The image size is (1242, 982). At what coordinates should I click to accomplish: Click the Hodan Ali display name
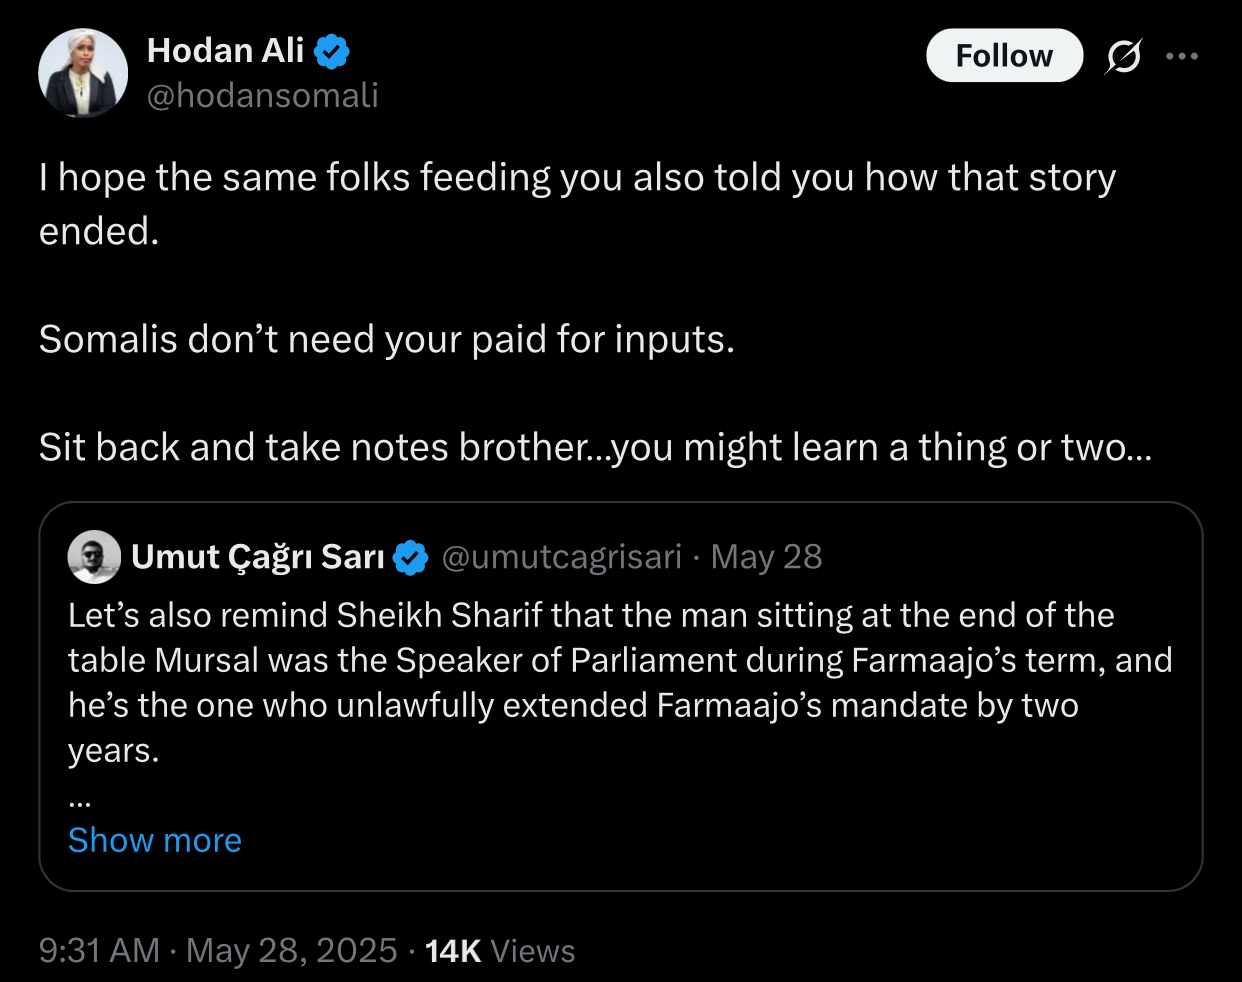click(x=225, y=50)
